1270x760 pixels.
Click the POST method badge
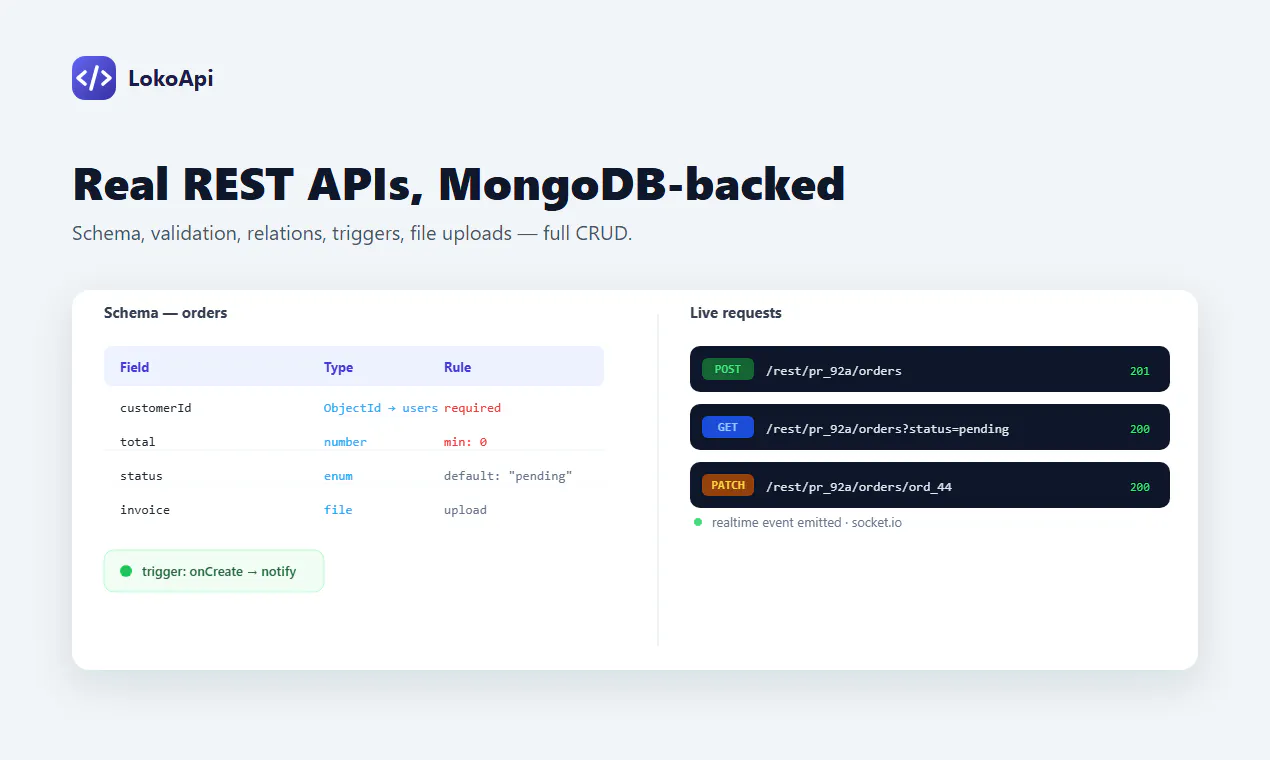(728, 369)
